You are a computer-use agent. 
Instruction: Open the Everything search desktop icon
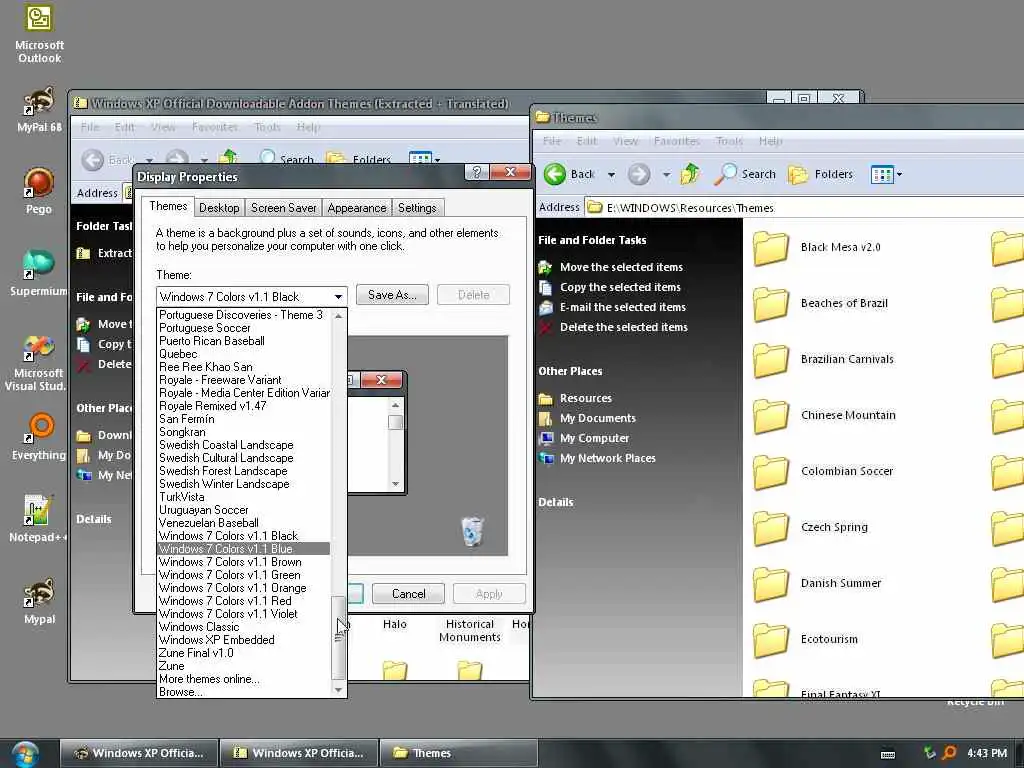point(39,436)
